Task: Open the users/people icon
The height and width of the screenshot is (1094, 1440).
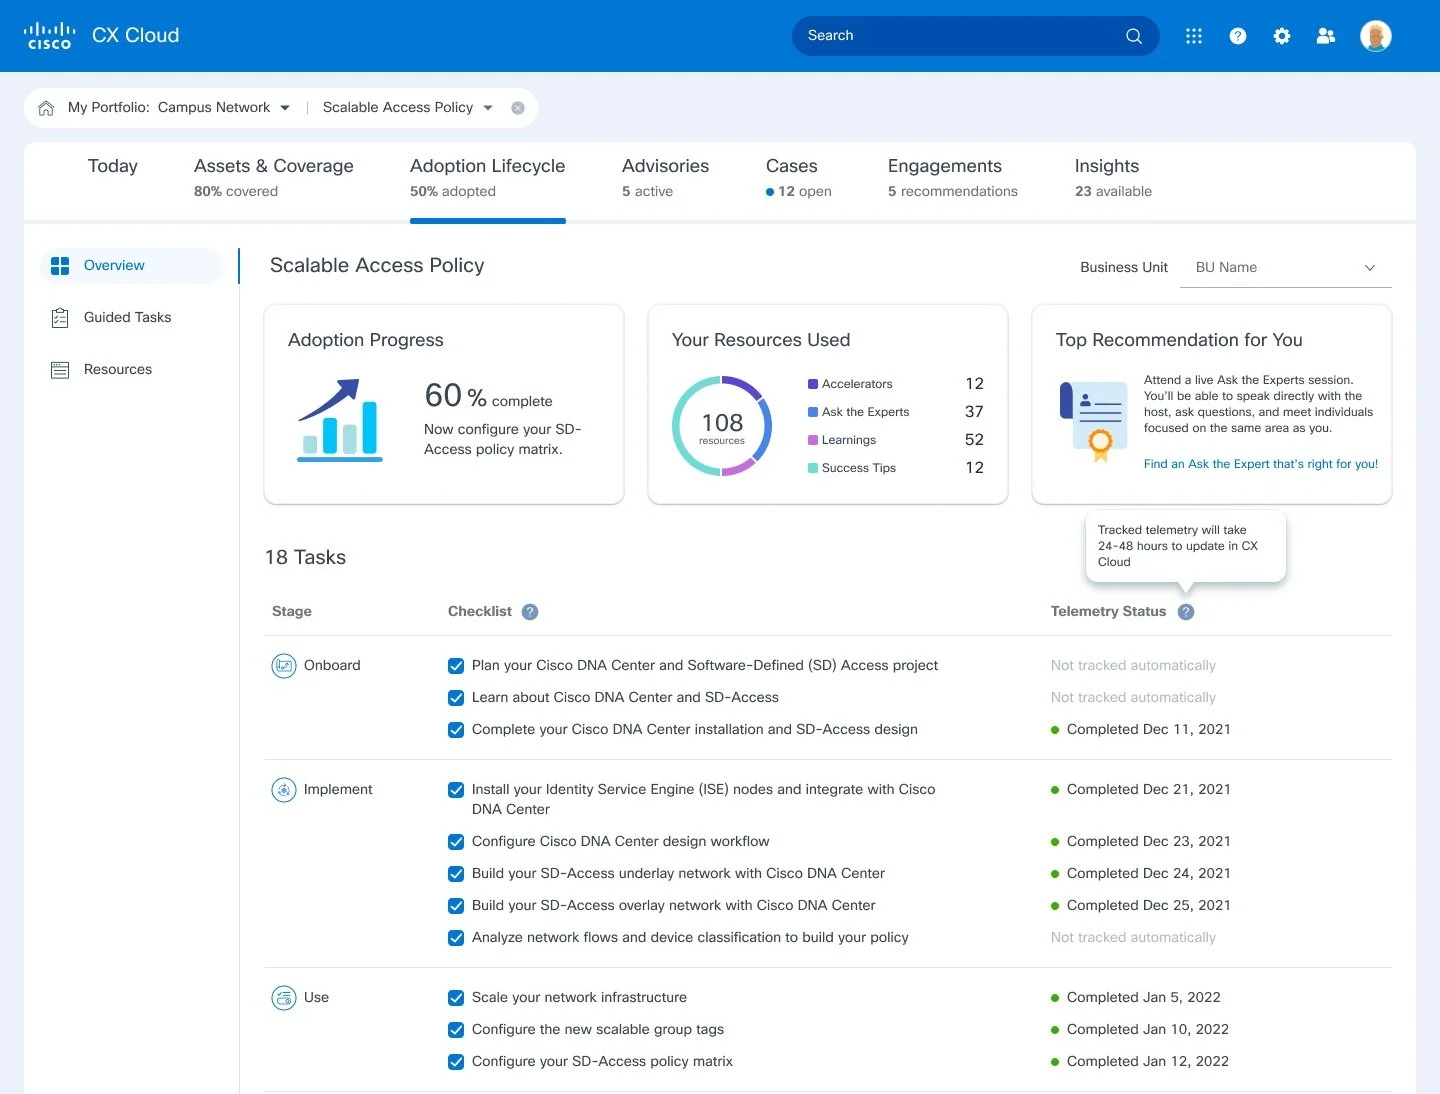Action: pyautogui.click(x=1326, y=36)
